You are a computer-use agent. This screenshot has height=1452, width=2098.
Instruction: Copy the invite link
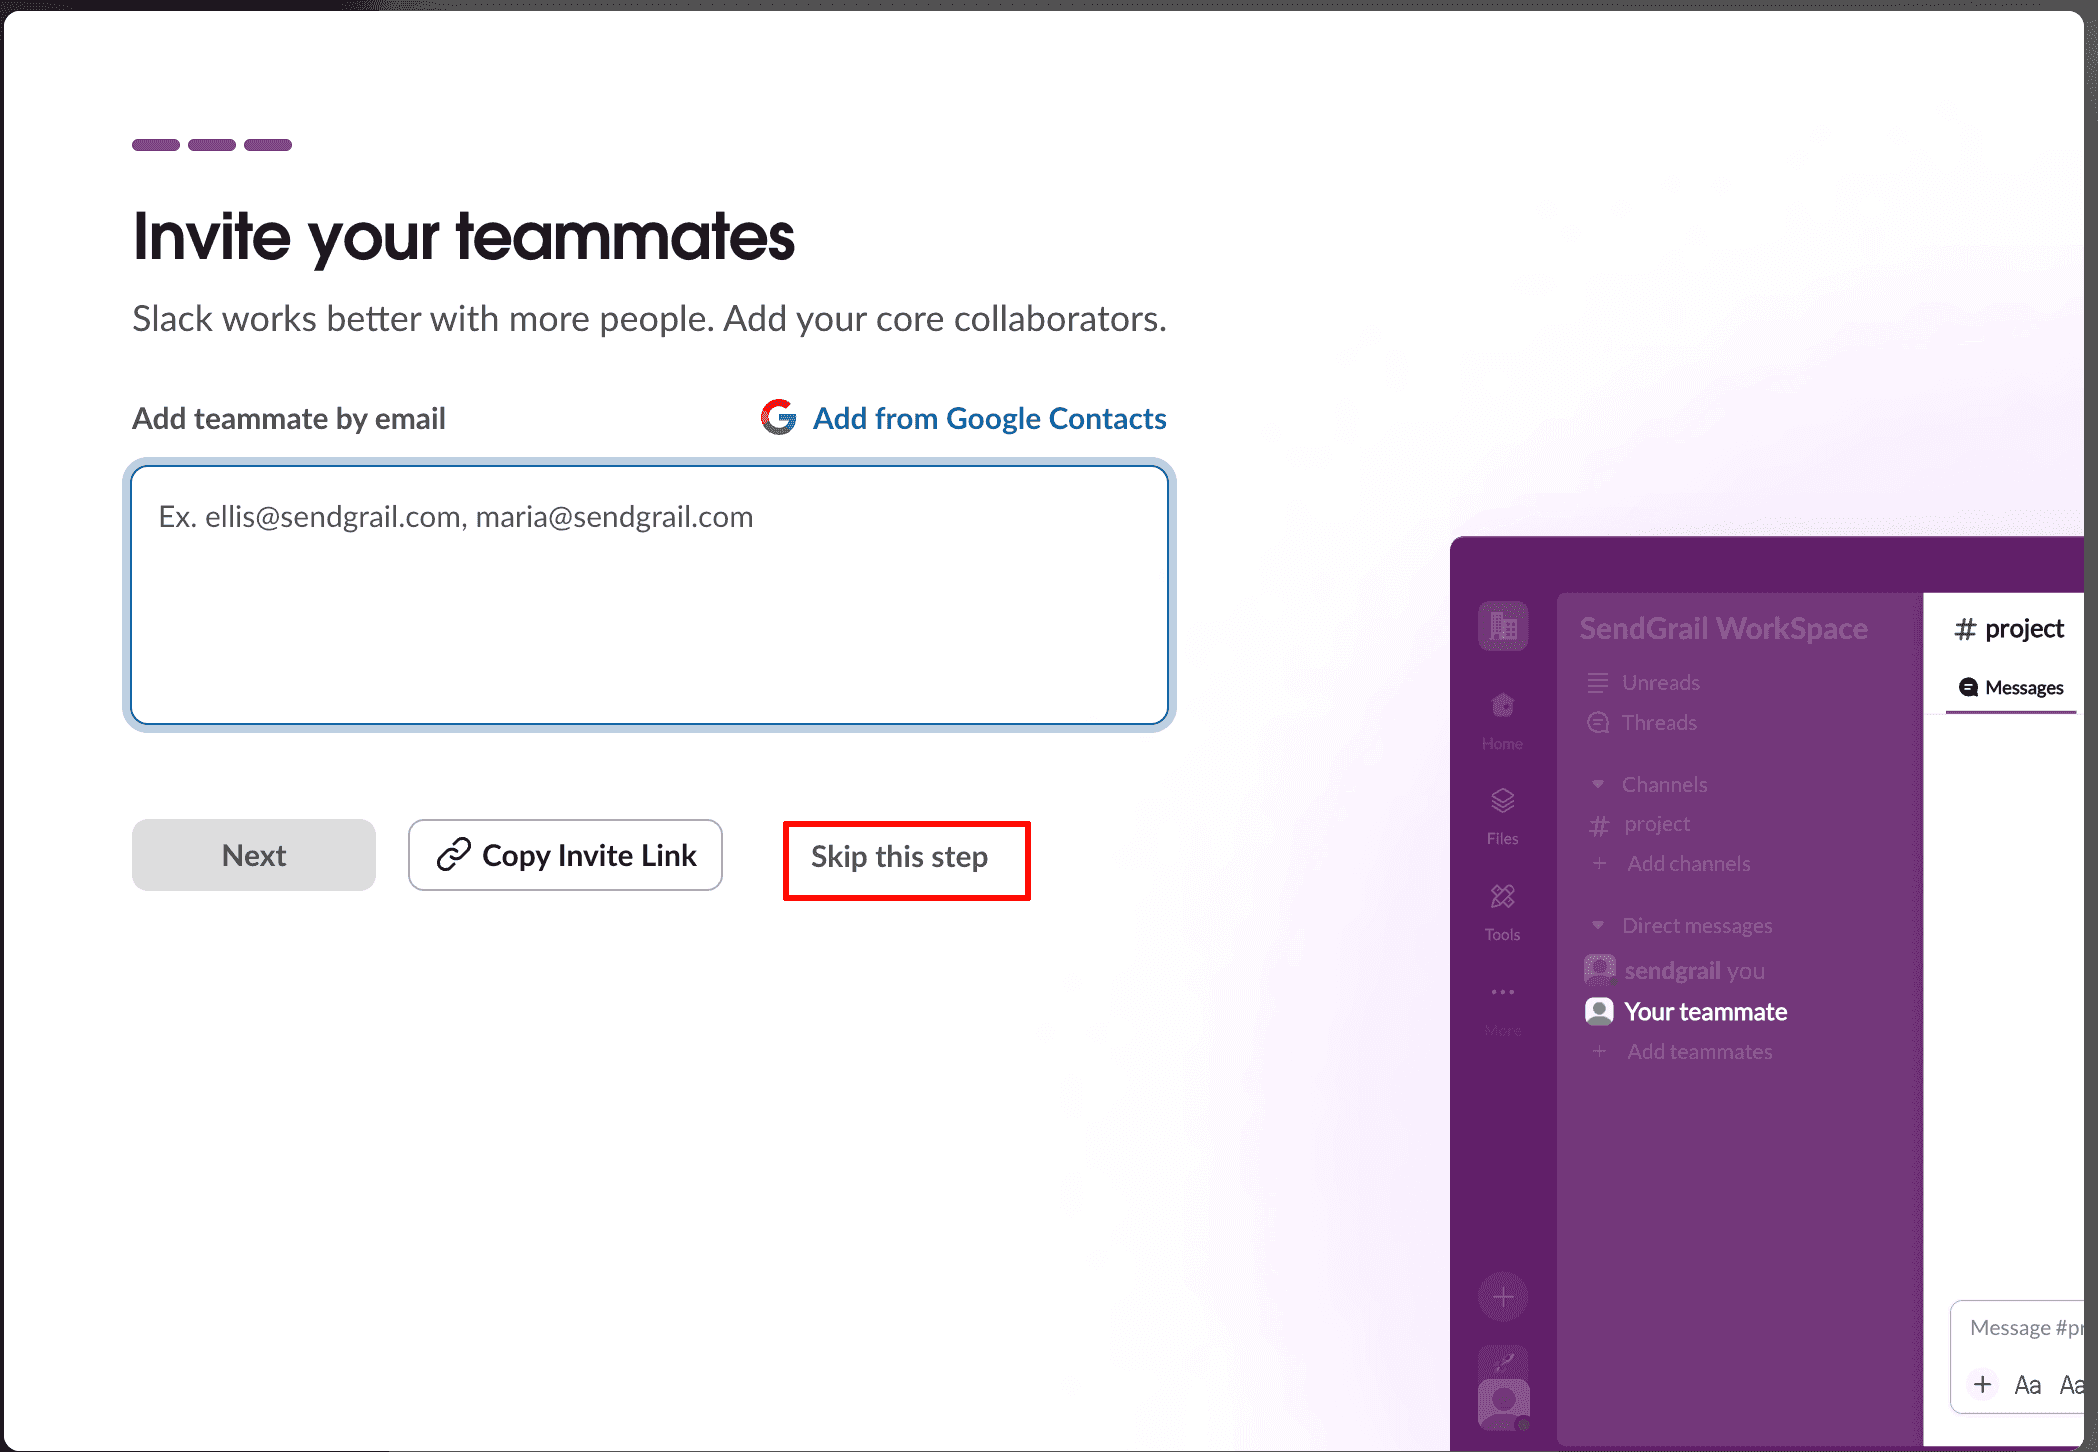click(565, 855)
